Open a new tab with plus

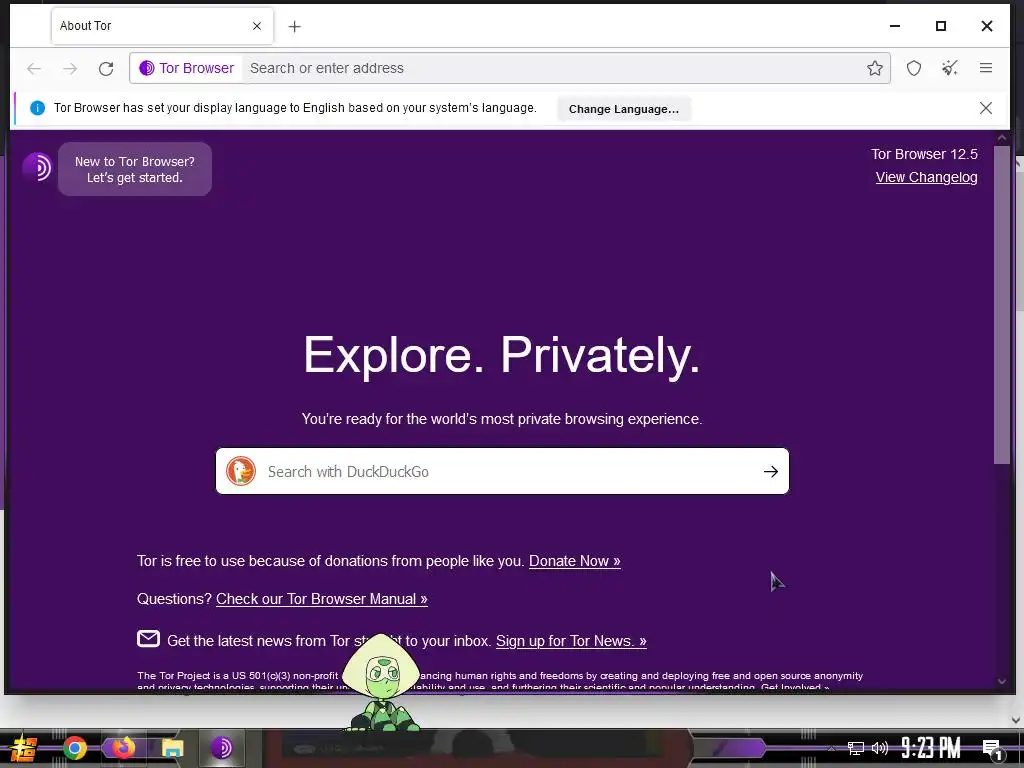(x=295, y=26)
